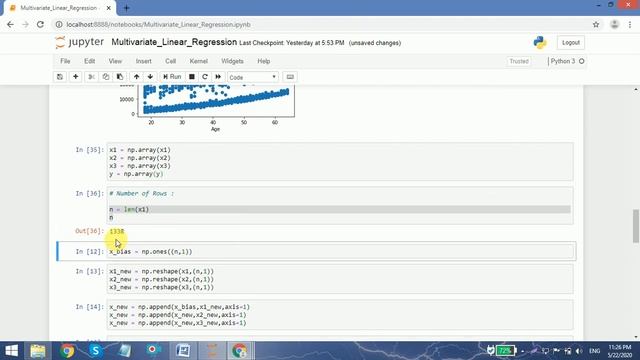Click the scrollbar down arrow of the notebook
Image resolution: width=640 pixels, height=360 pixels.
[x=636, y=337]
